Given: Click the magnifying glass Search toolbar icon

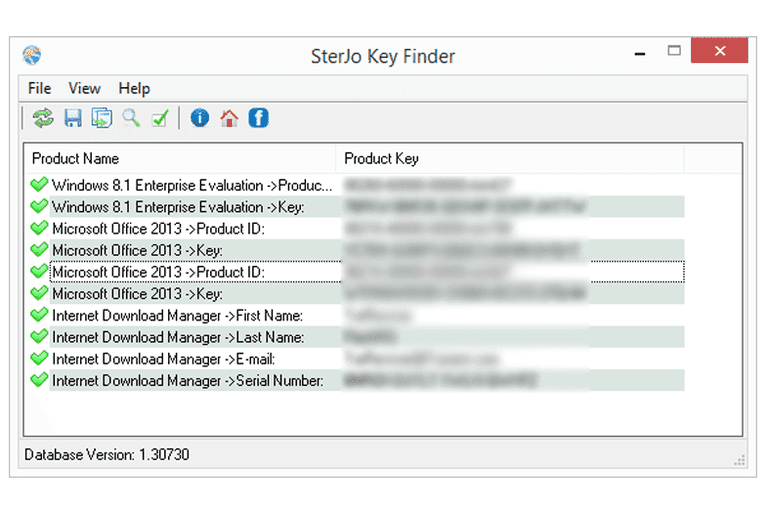Looking at the screenshot, I should 131,118.
